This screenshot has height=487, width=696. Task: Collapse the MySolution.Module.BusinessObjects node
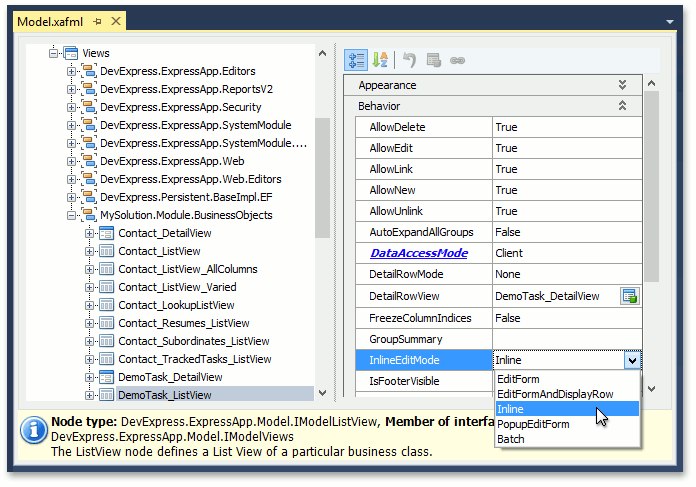coord(71,215)
